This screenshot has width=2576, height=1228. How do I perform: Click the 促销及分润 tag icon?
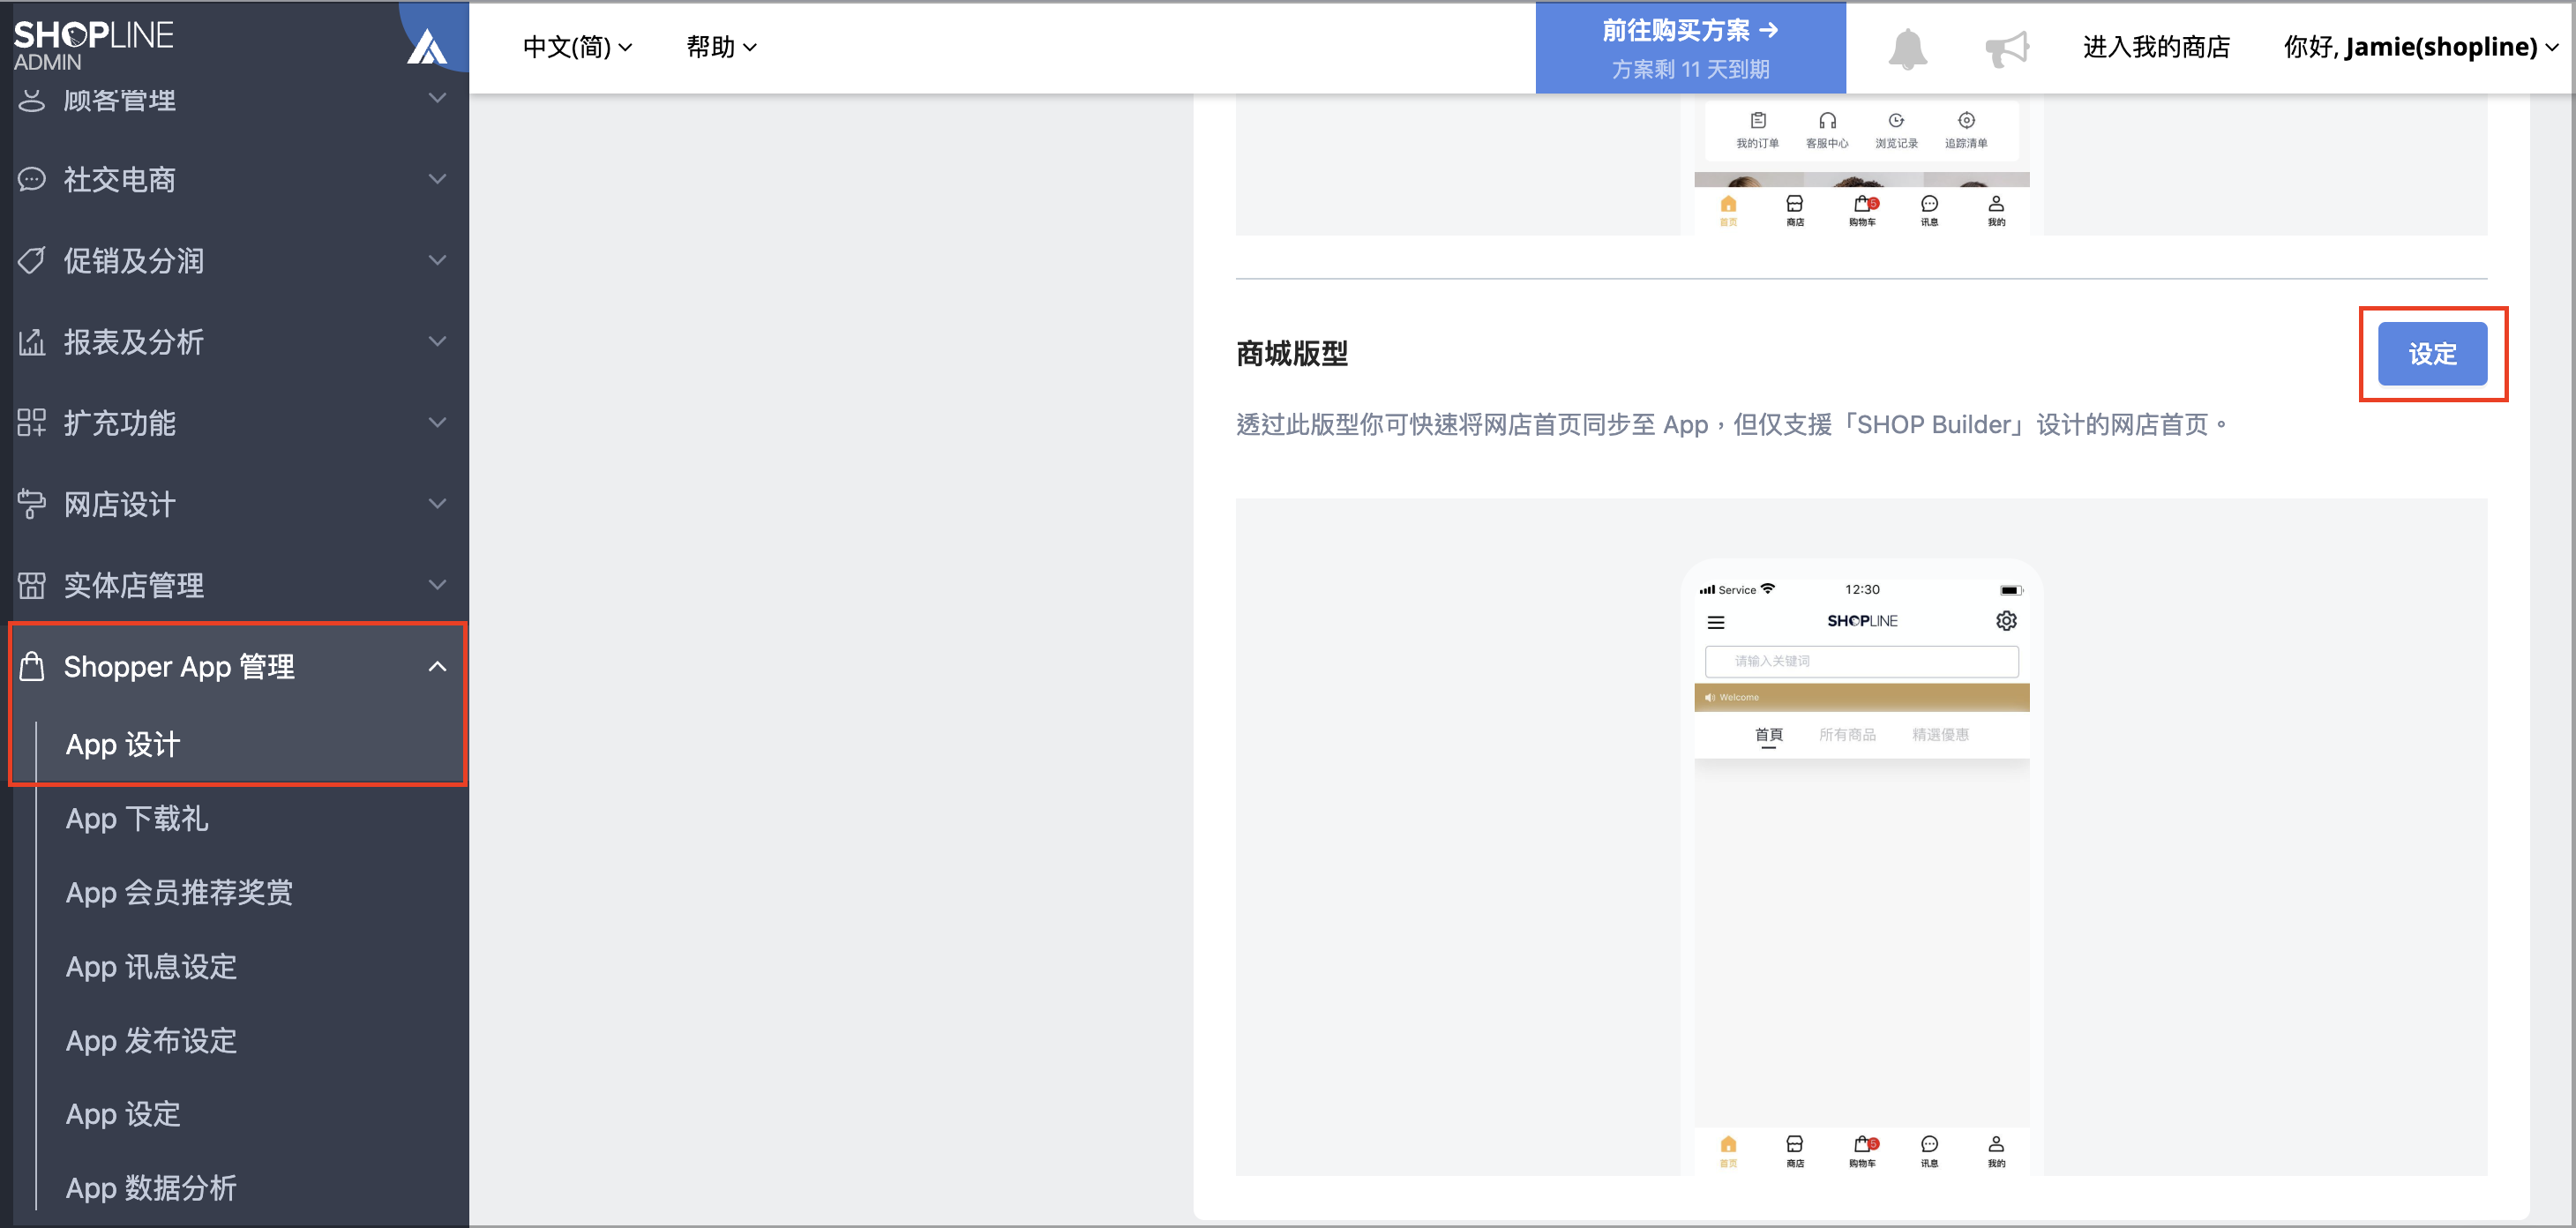[32, 260]
